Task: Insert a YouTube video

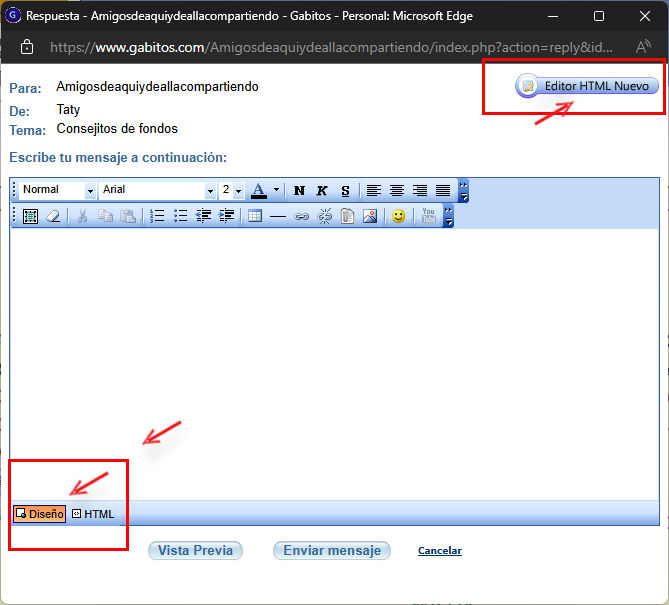Action: [x=428, y=216]
